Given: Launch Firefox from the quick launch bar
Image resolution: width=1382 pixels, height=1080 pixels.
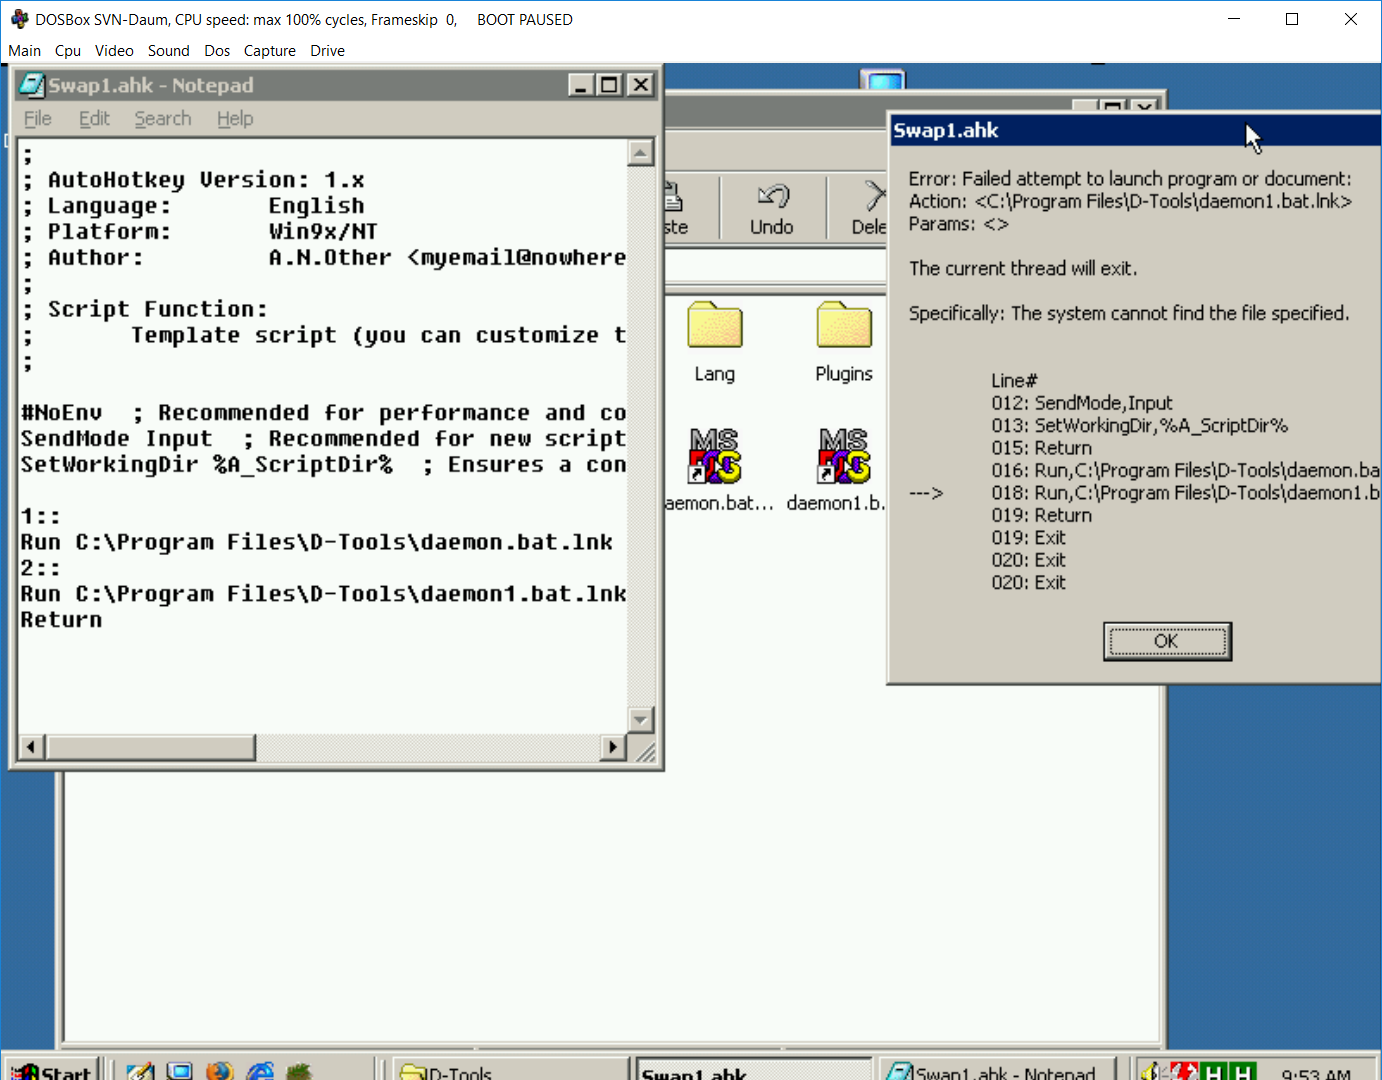Looking at the screenshot, I should (x=219, y=1071).
